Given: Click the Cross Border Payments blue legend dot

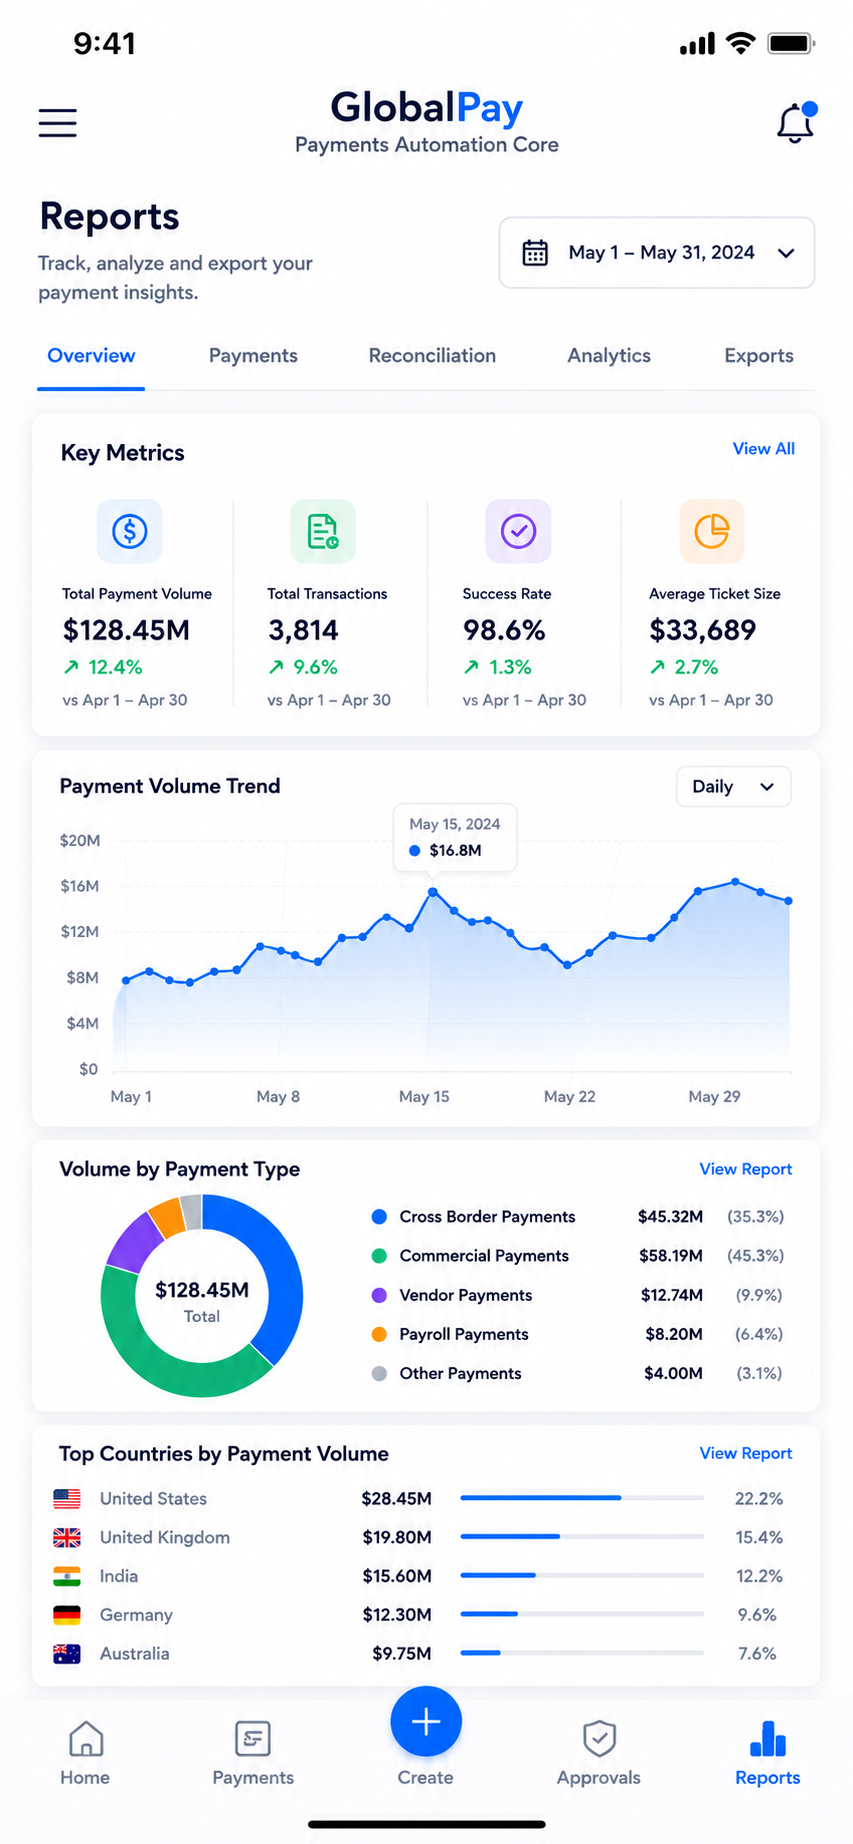Looking at the screenshot, I should (379, 1217).
